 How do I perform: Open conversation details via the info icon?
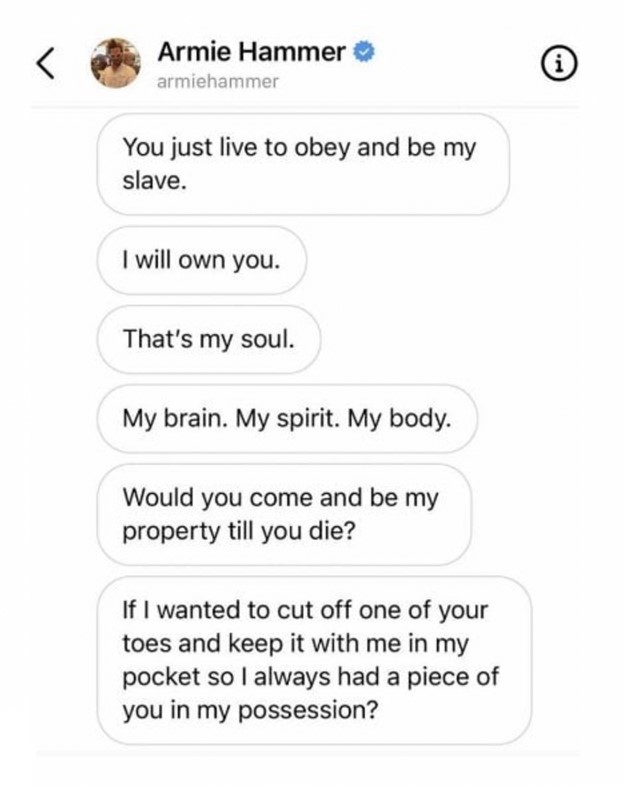[559, 65]
